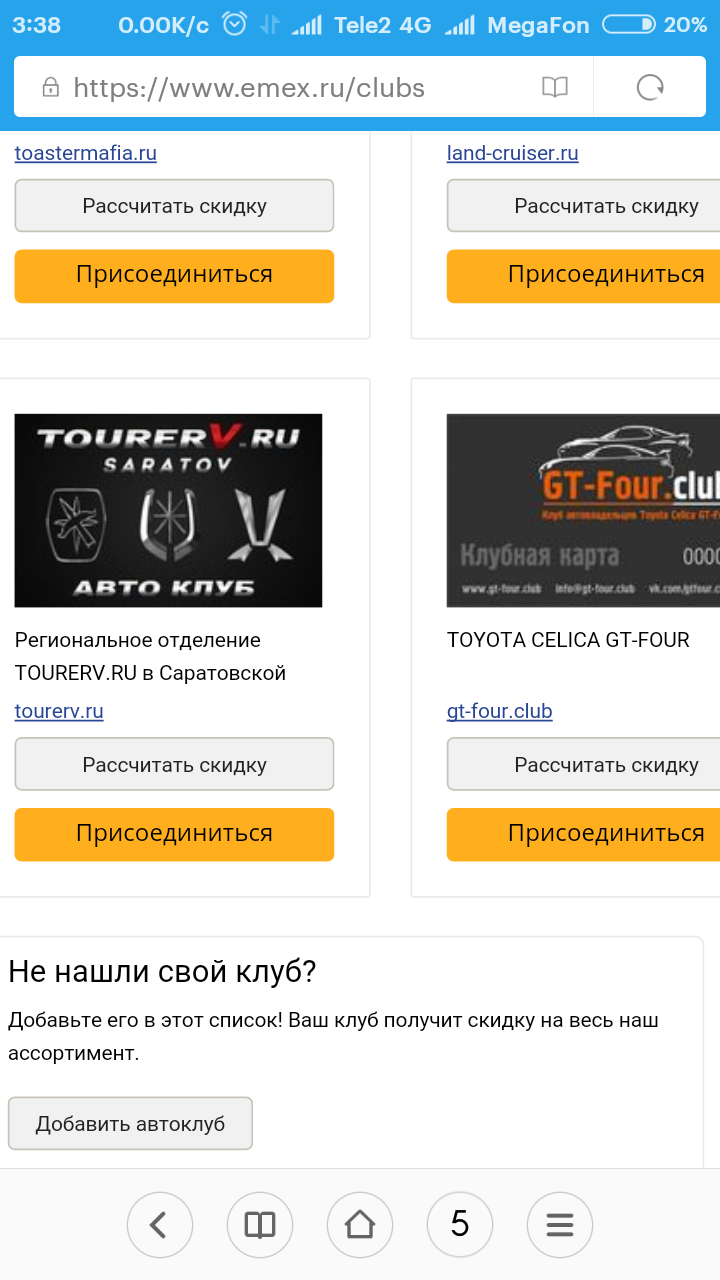
Task: Open the toastermafia.ru link
Action: coord(86,153)
